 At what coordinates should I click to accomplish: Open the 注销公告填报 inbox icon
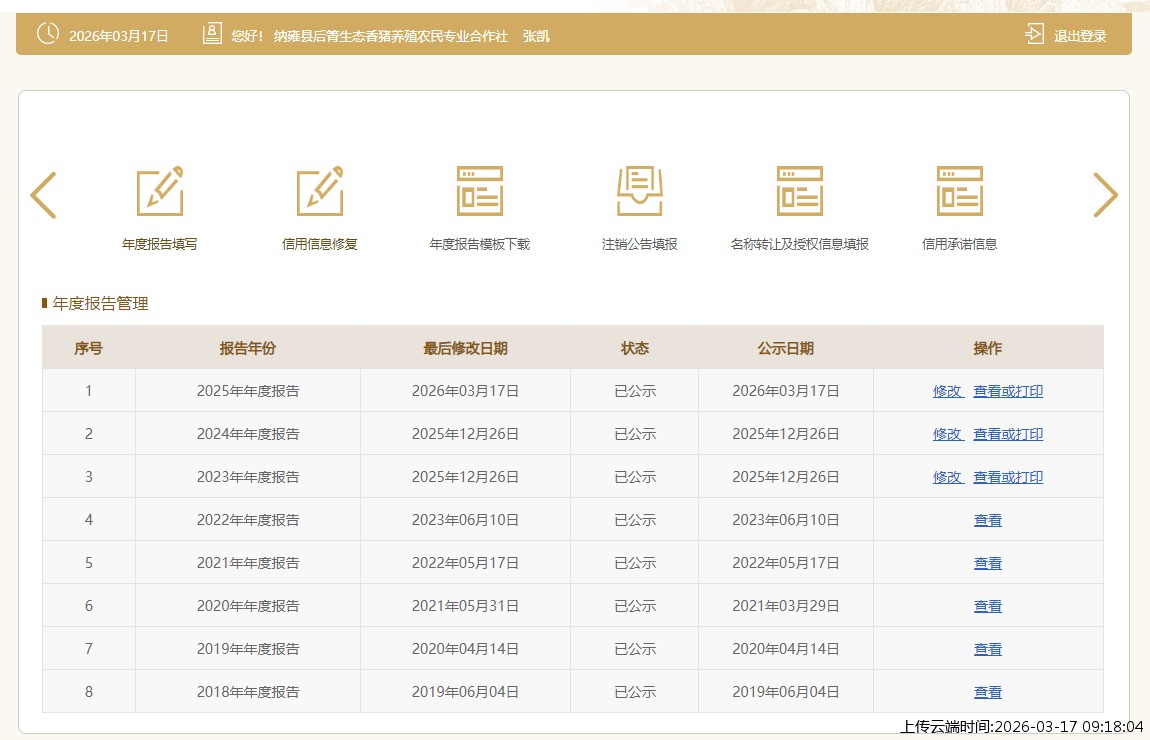pos(640,191)
